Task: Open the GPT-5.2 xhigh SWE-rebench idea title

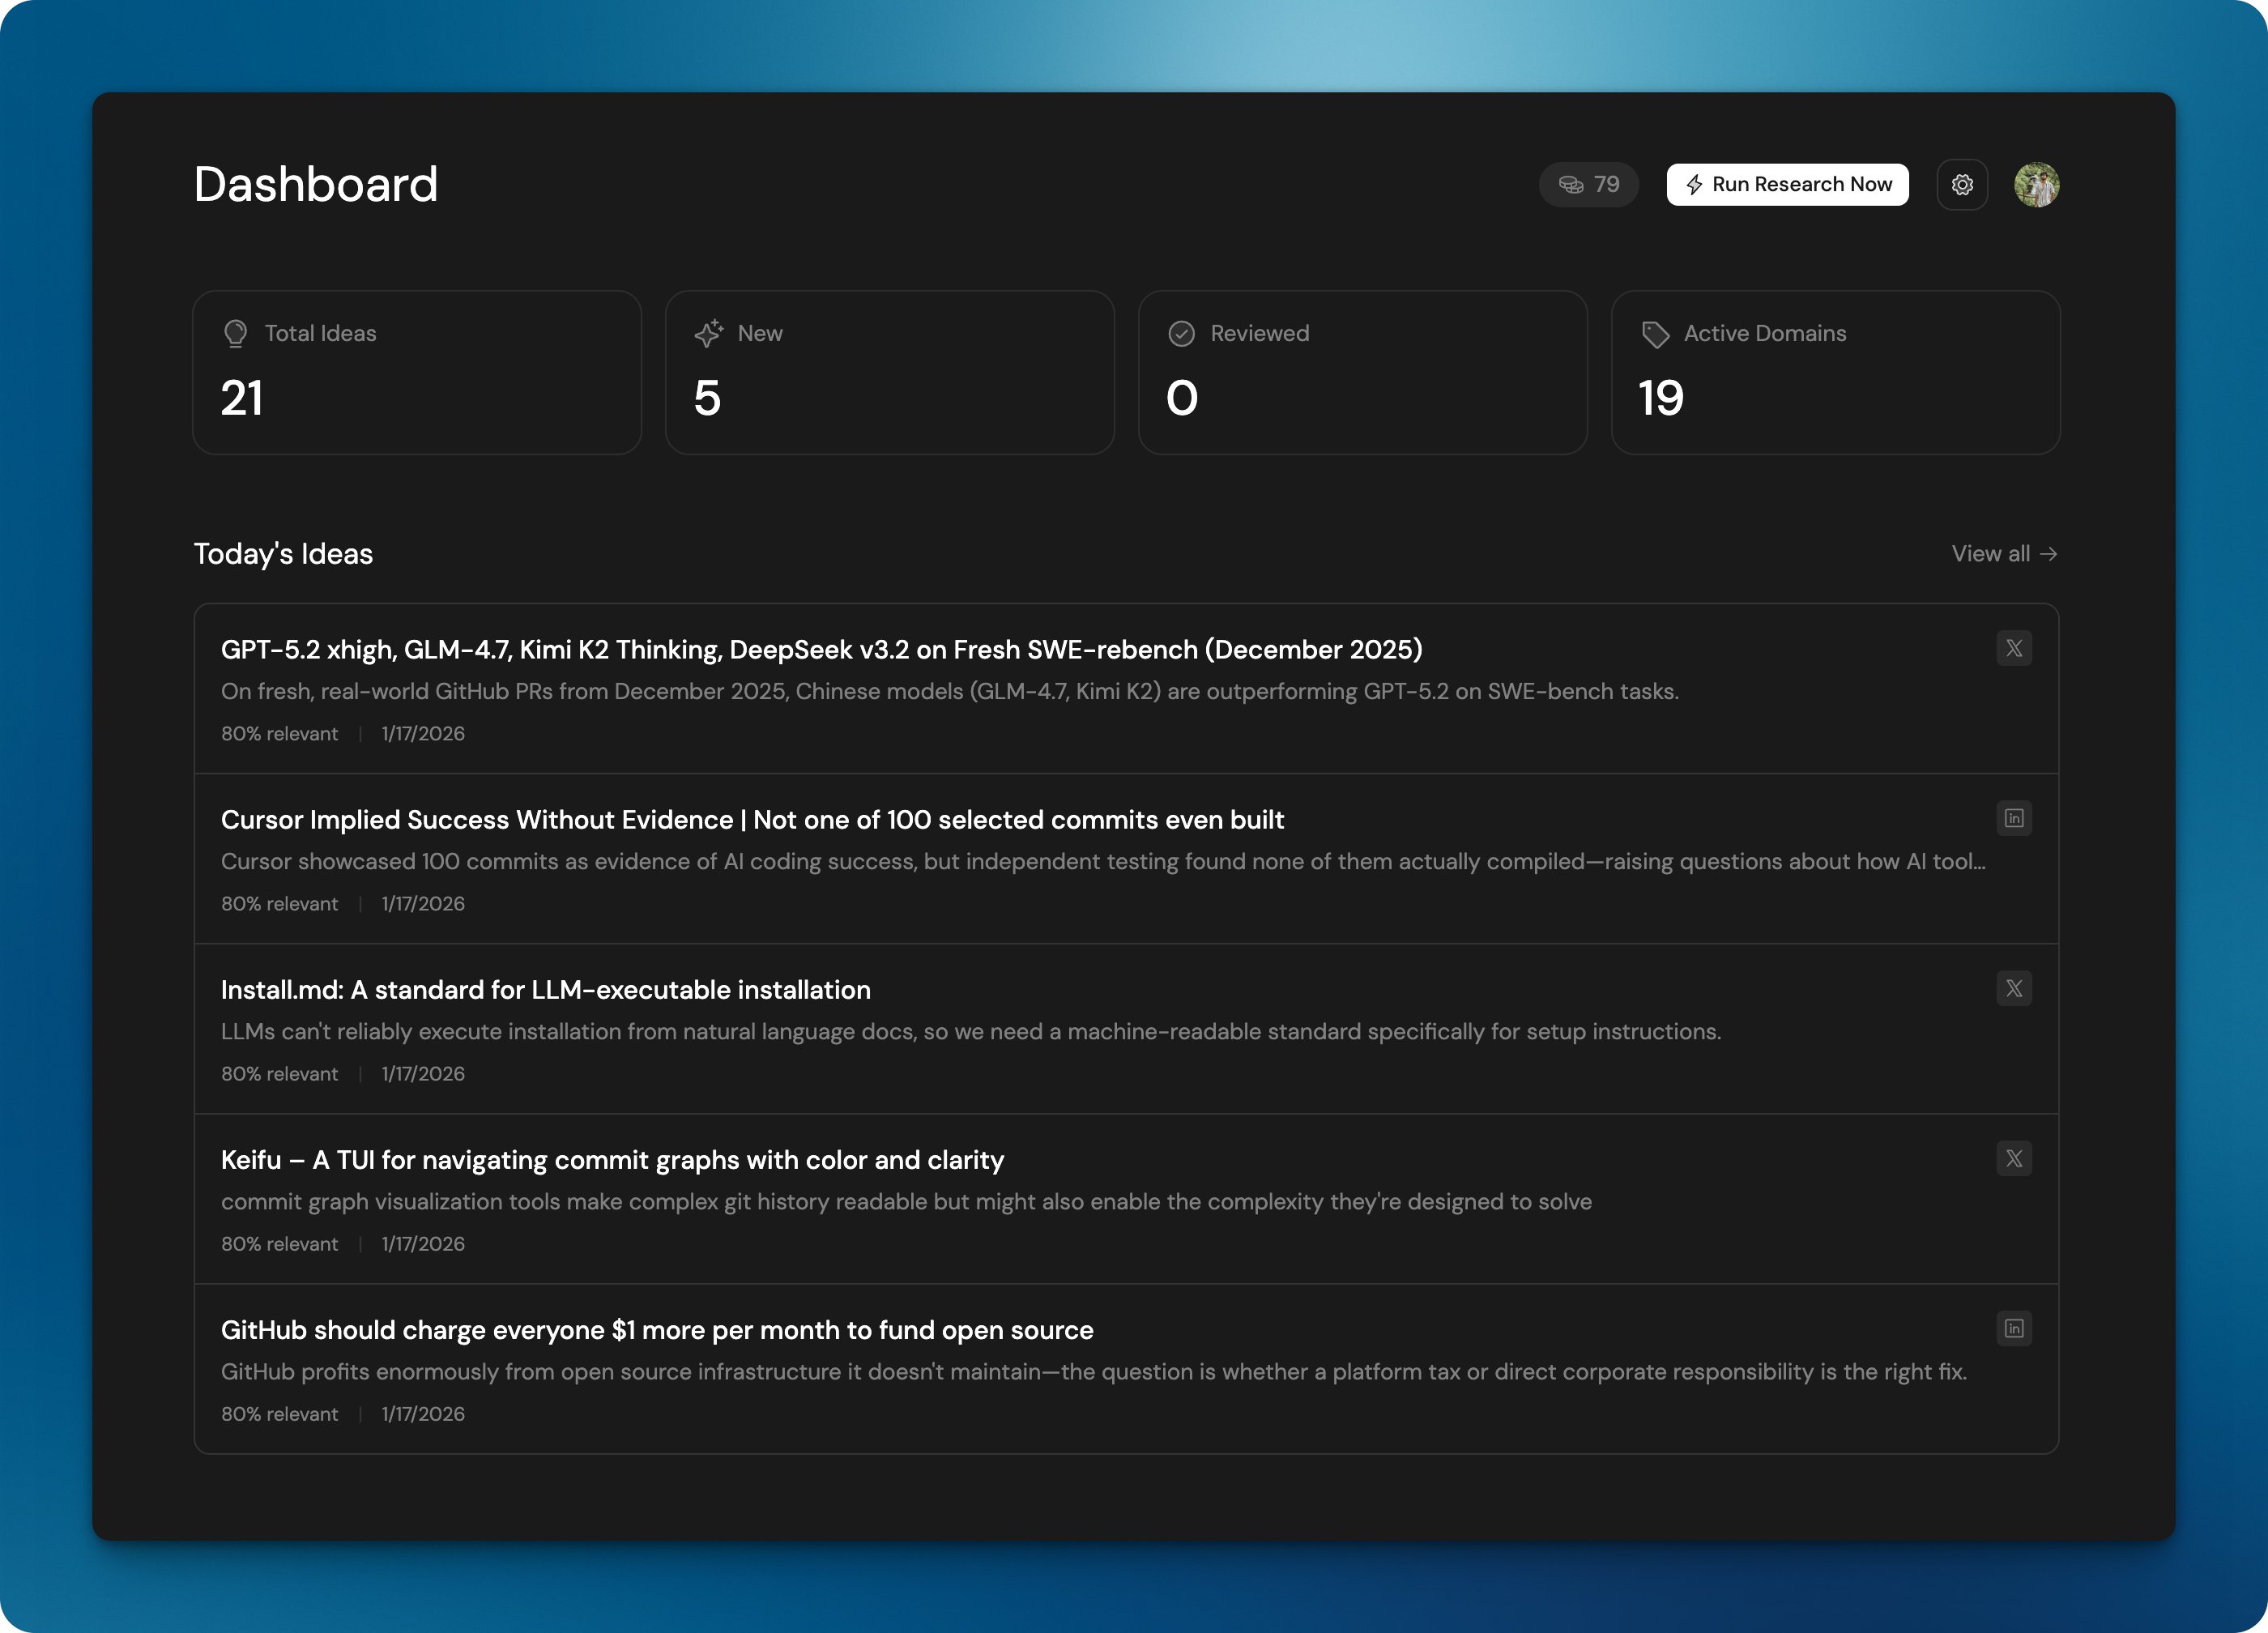Action: click(821, 650)
